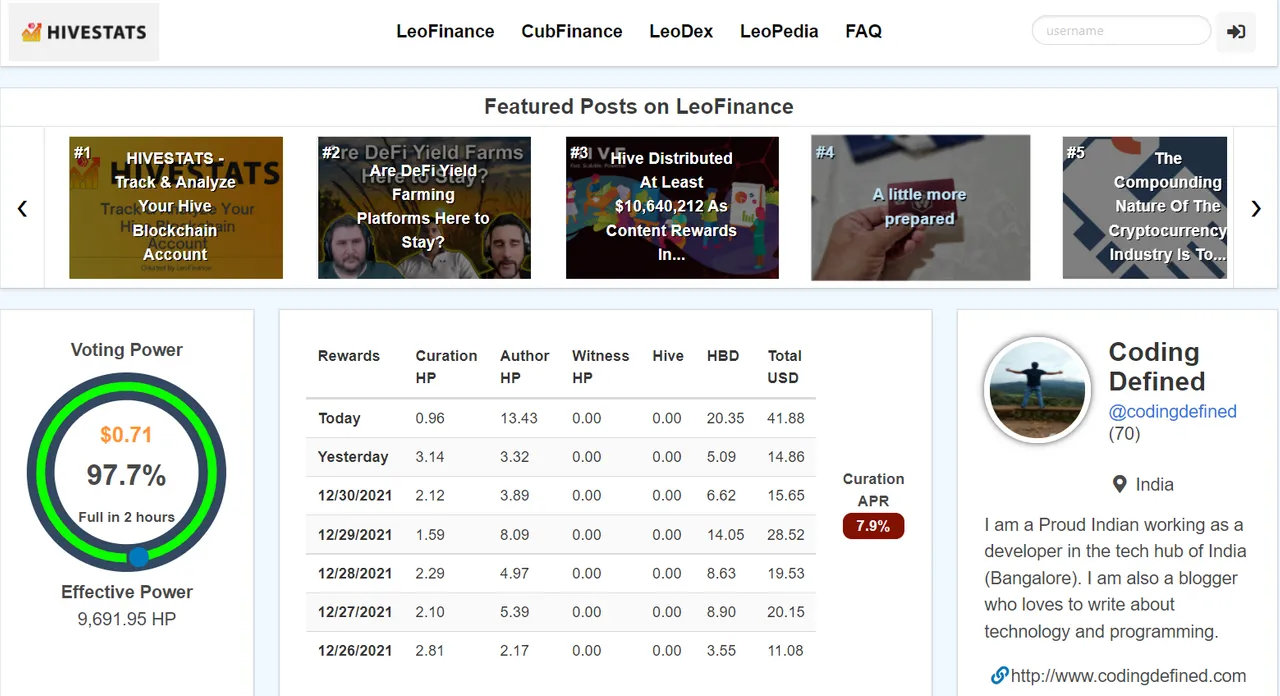
Task: Advance featured posts with right chevron
Action: click(1256, 208)
